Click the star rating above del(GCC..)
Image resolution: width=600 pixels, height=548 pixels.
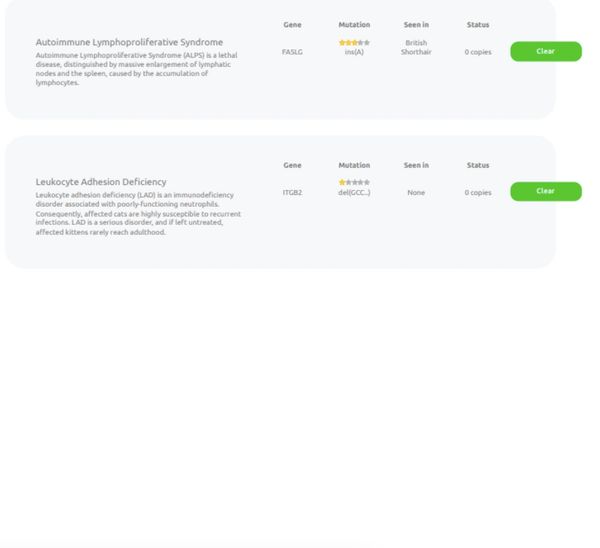354,183
